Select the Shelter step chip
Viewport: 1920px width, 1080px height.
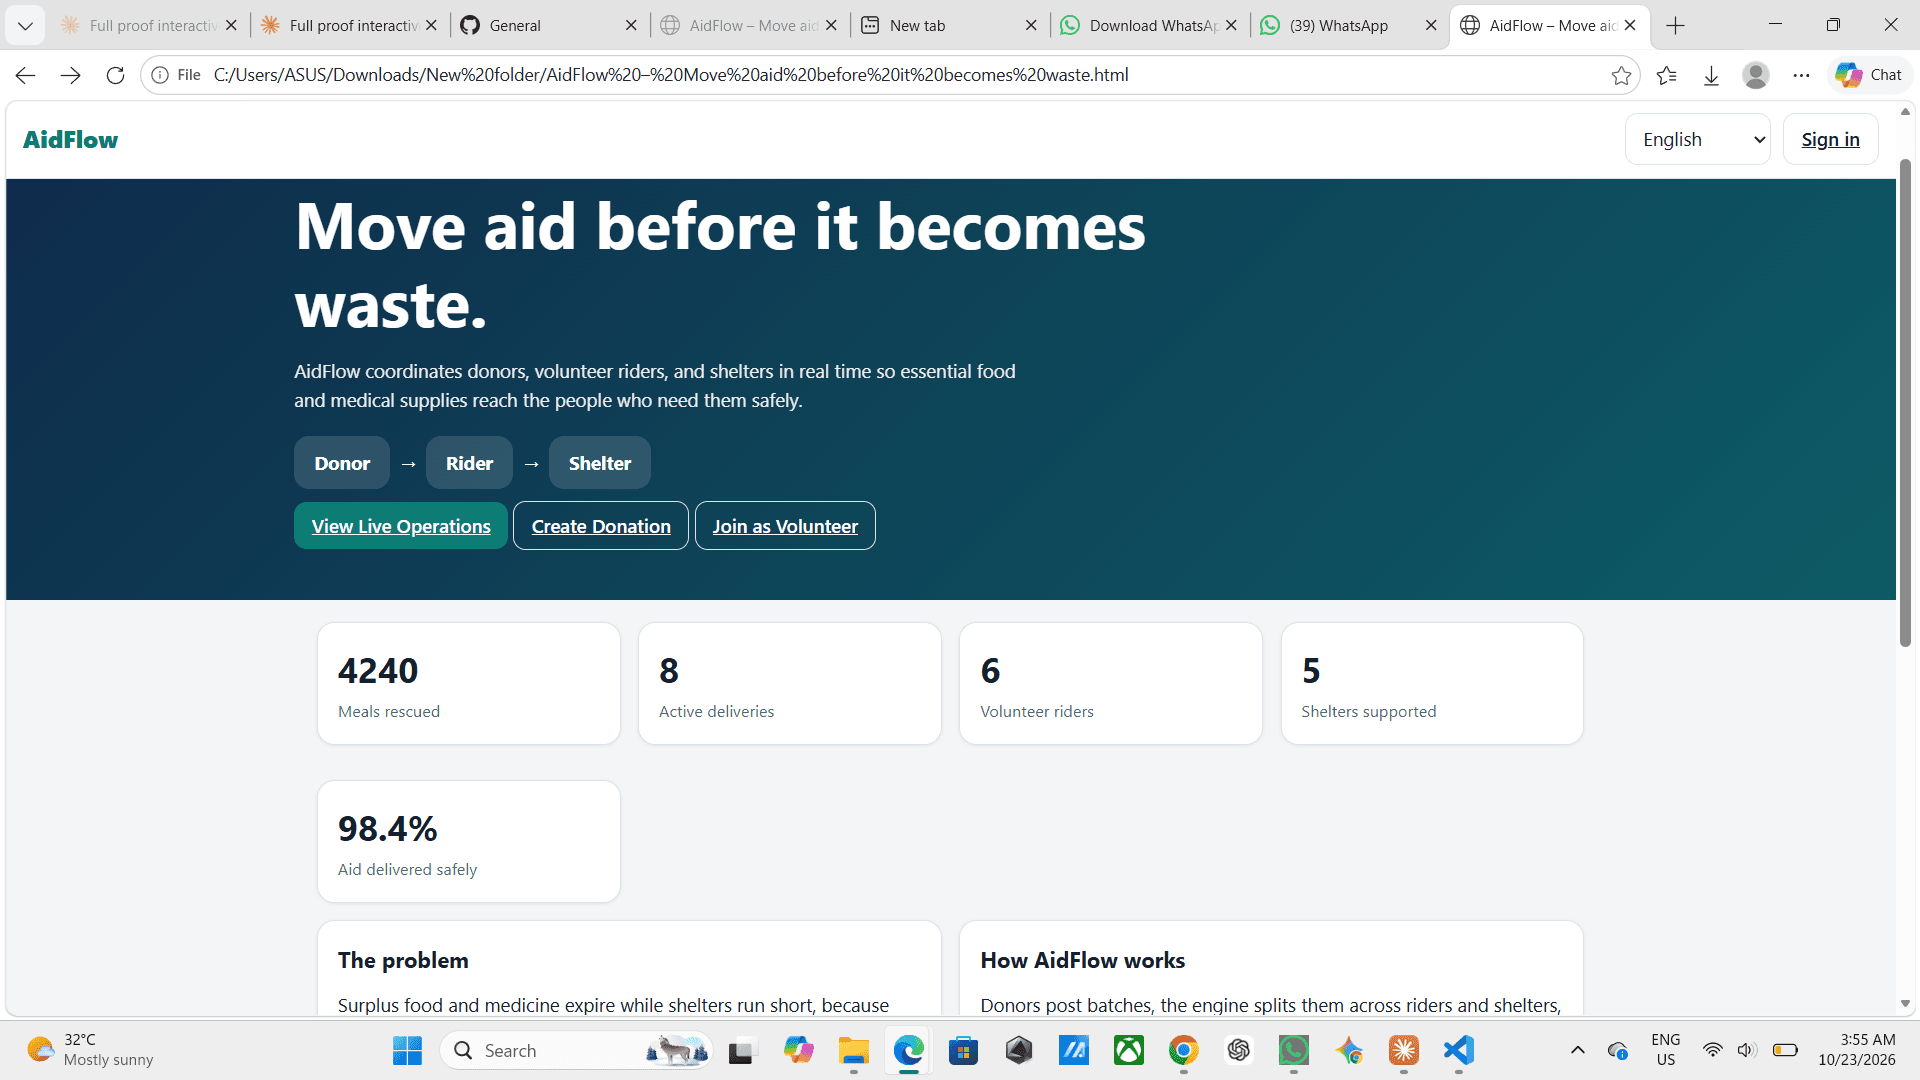600,463
